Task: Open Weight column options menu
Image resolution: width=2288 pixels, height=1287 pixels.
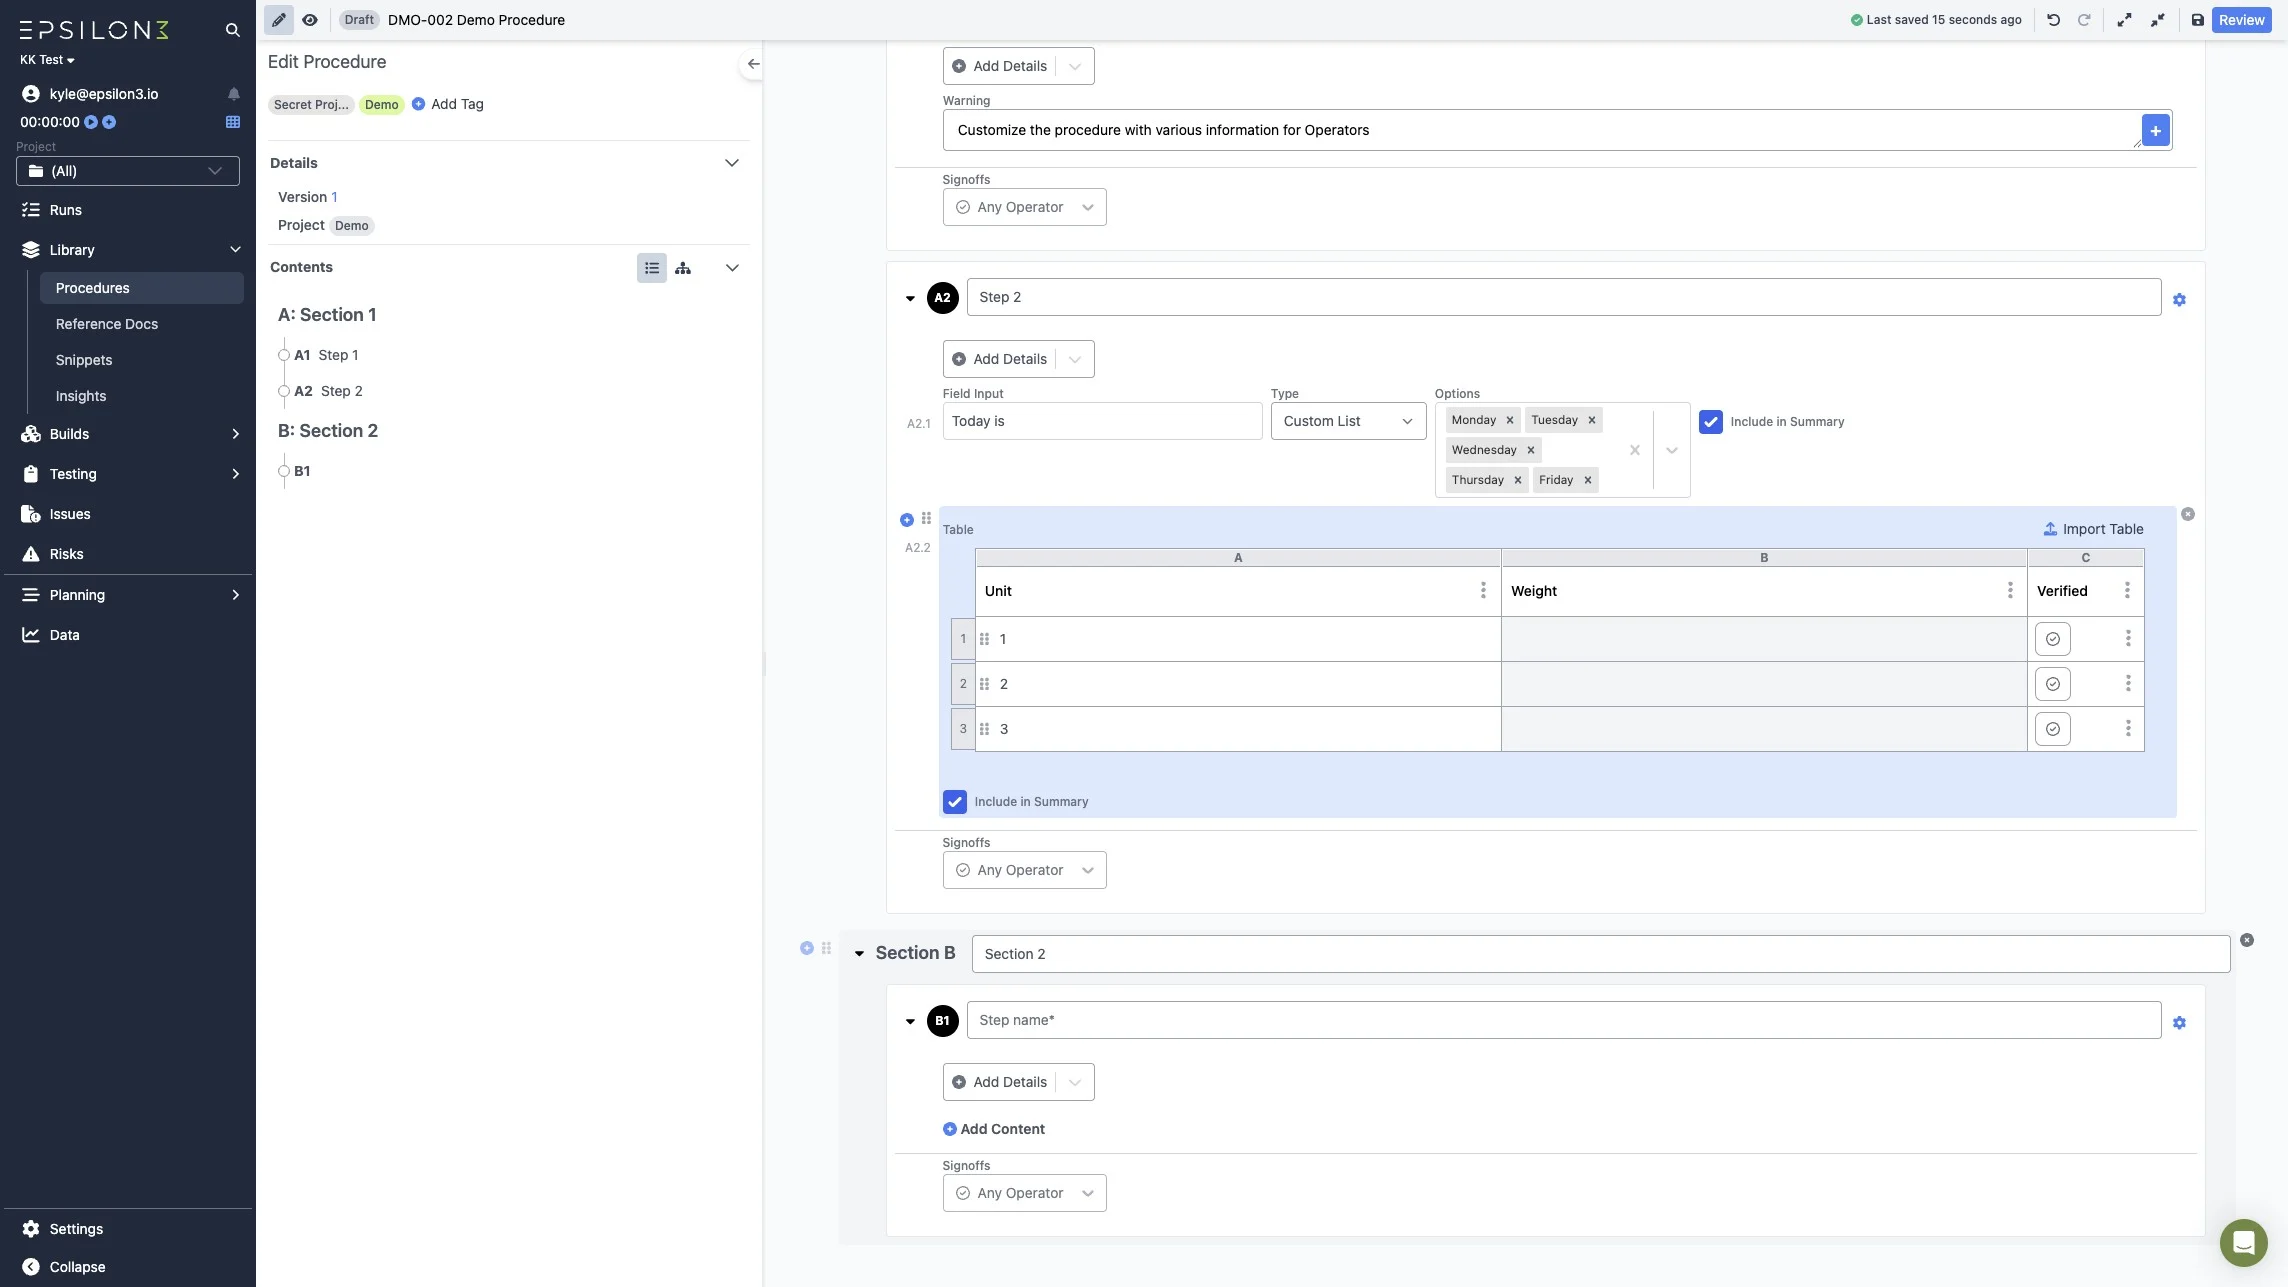Action: coord(2010,591)
